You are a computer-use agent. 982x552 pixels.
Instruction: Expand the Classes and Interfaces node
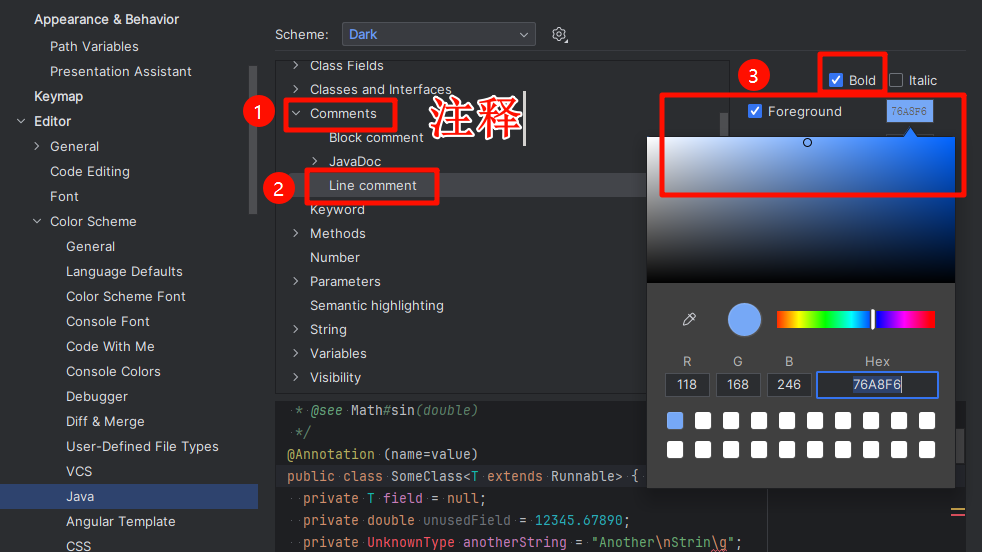296,89
